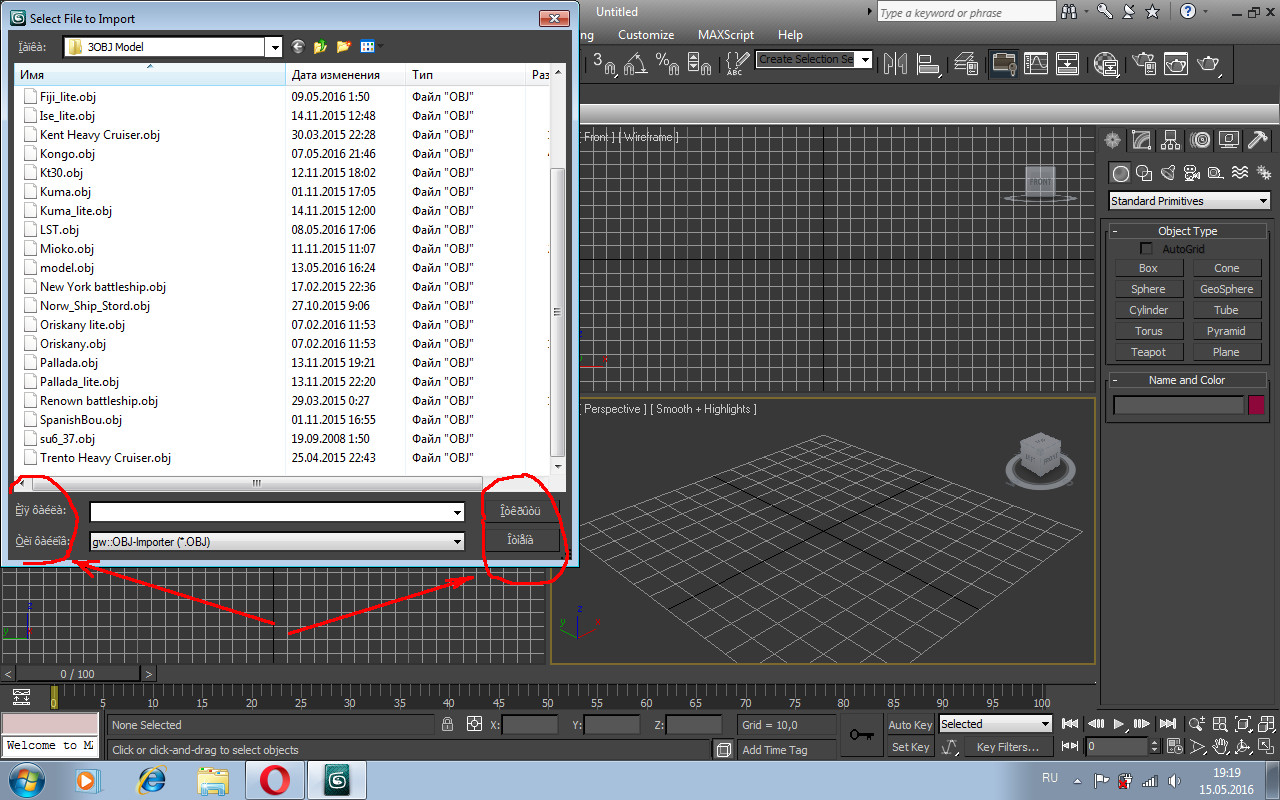Screen dimensions: 1280x800
Task: Switch to the Modify command panel tab
Action: point(1141,140)
